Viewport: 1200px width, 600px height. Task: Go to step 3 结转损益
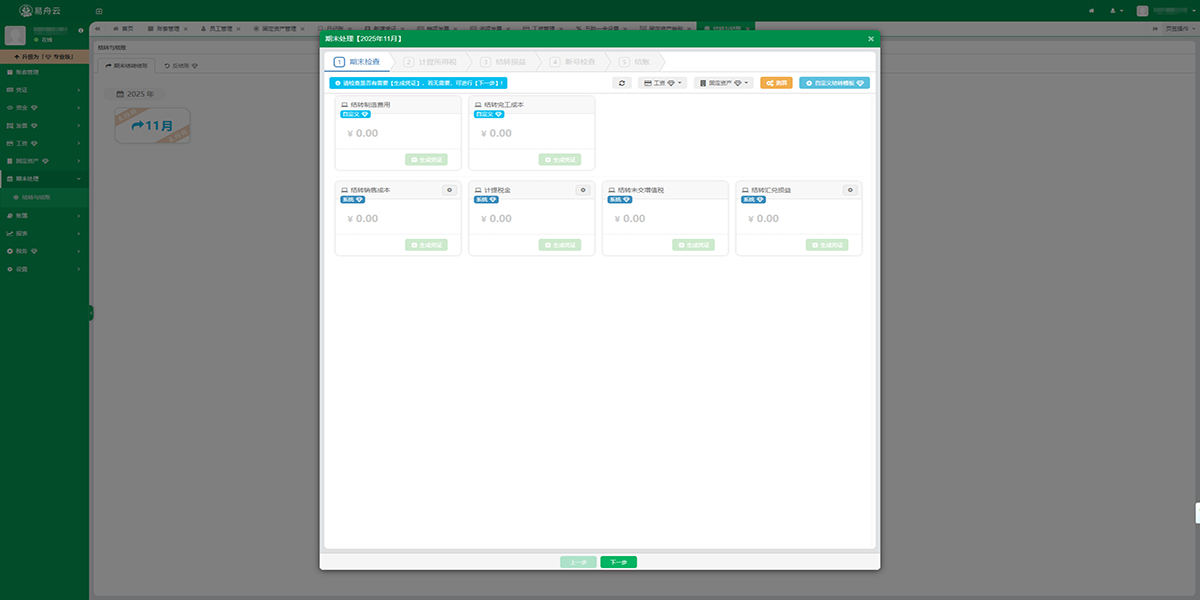coord(503,62)
